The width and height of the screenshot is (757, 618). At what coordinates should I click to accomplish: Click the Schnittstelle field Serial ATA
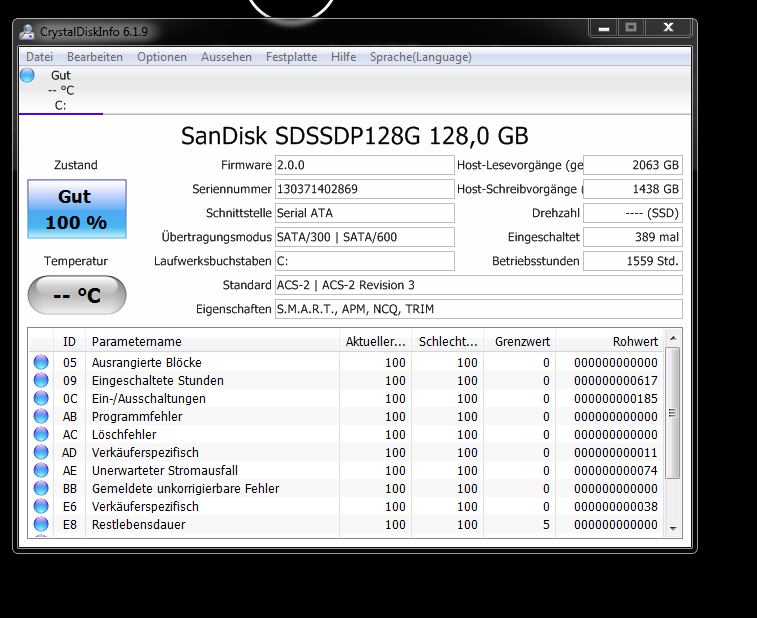[364, 213]
